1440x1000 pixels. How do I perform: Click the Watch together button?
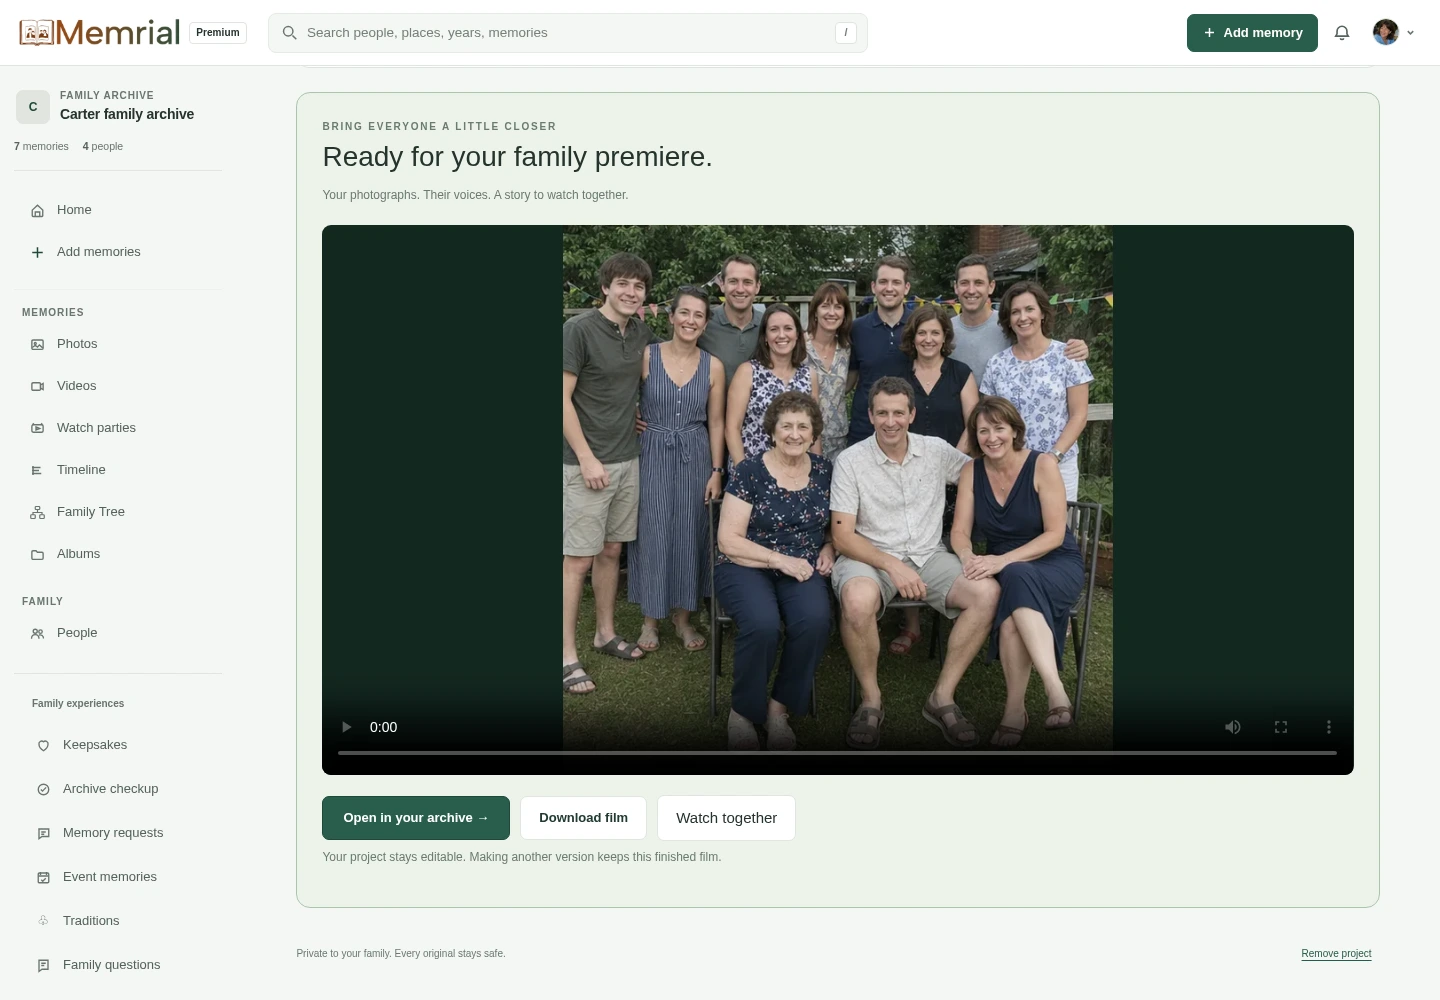click(726, 818)
